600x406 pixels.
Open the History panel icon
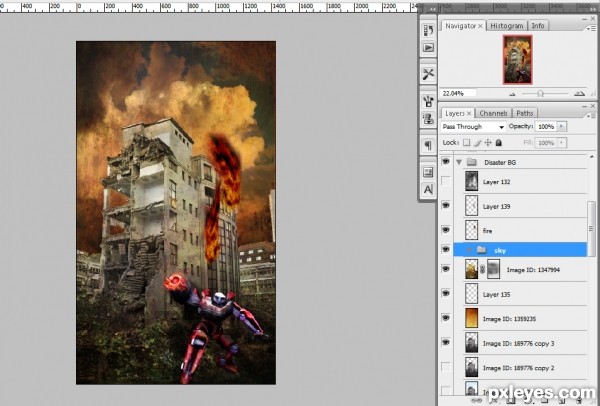click(x=428, y=31)
